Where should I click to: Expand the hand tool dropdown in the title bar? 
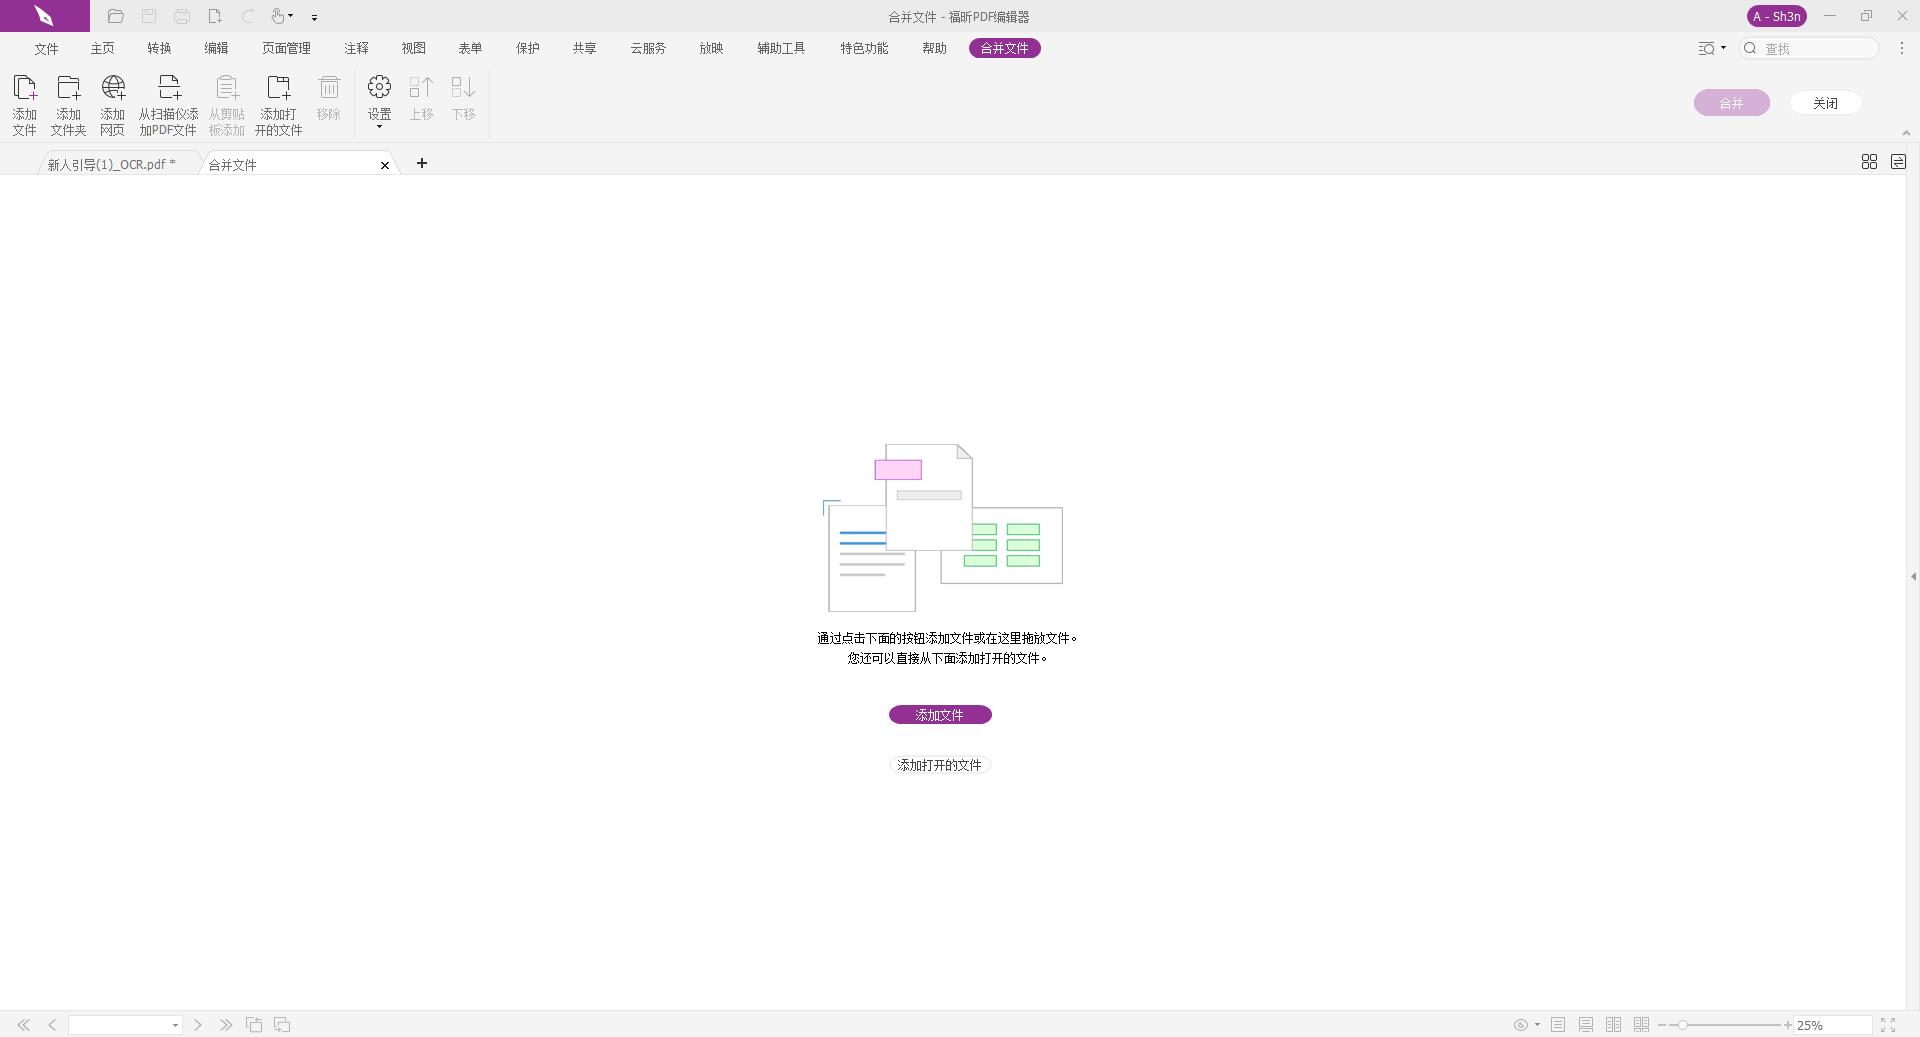pyautogui.click(x=291, y=16)
